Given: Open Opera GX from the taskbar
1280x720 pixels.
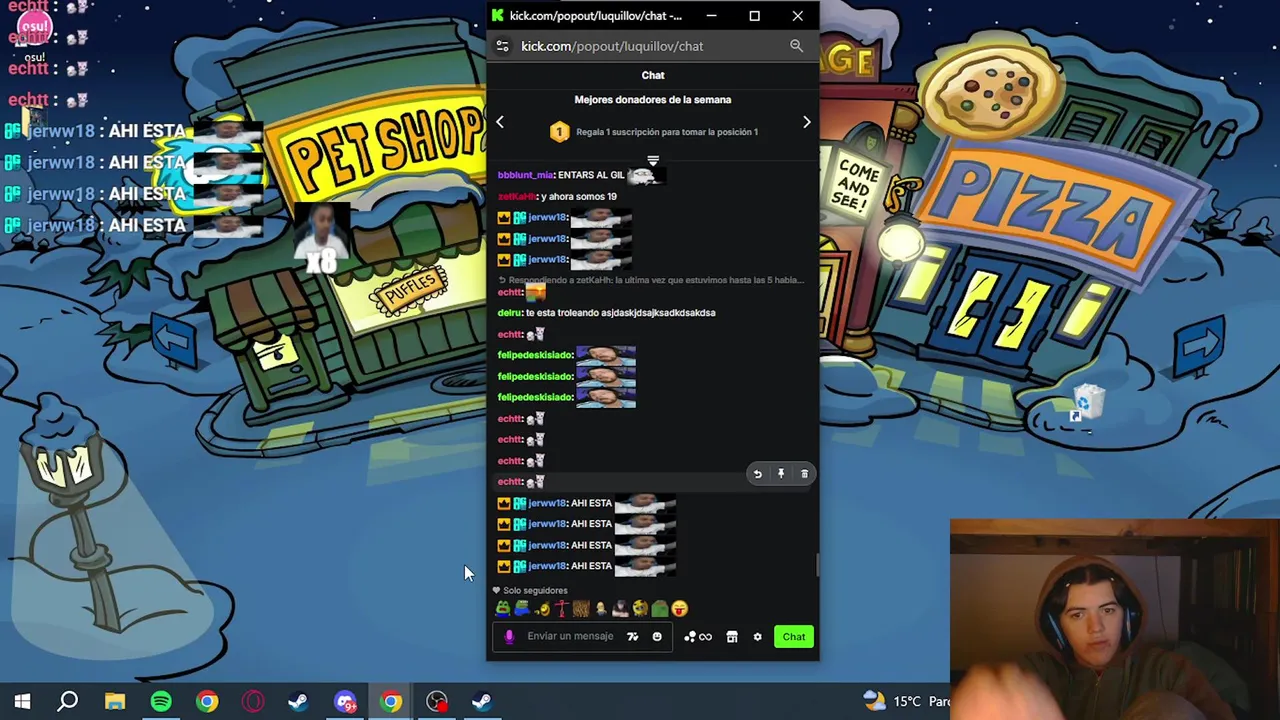Looking at the screenshot, I should click(x=253, y=701).
